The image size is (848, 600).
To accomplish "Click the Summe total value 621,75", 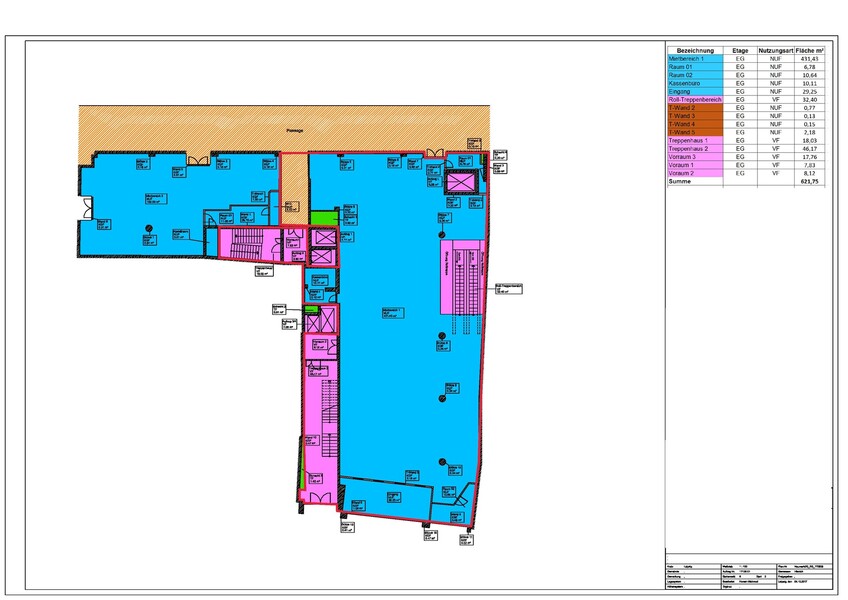I will (809, 182).
